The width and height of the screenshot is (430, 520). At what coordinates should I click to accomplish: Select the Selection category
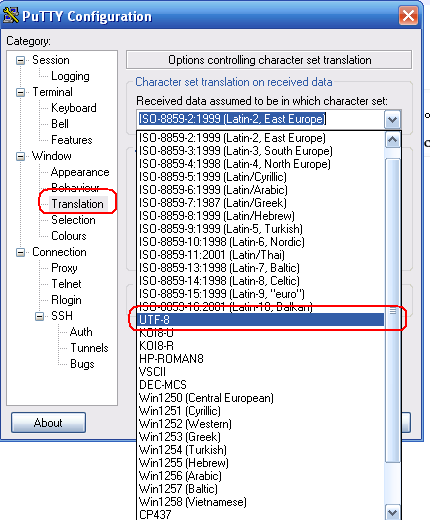(x=73, y=220)
